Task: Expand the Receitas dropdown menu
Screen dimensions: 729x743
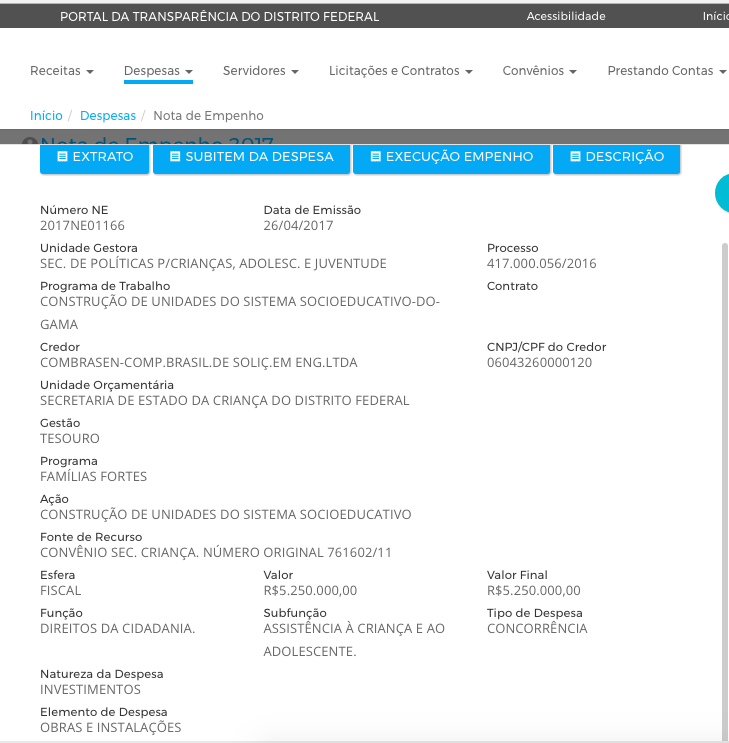Action: point(62,71)
